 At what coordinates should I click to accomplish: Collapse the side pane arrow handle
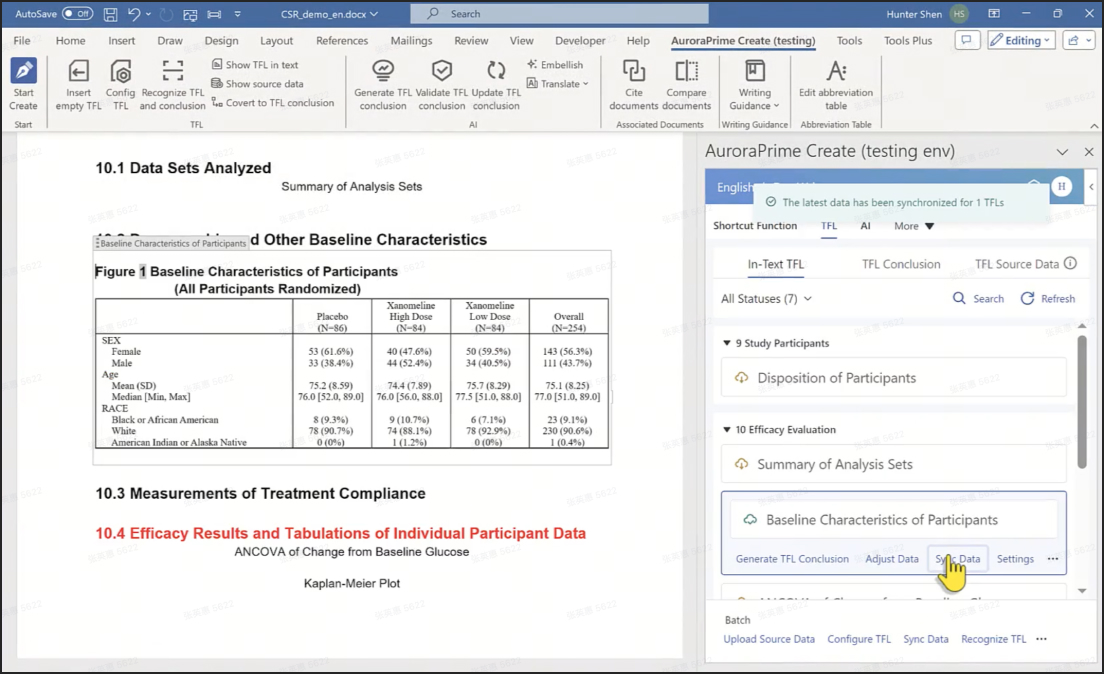[x=1091, y=187]
